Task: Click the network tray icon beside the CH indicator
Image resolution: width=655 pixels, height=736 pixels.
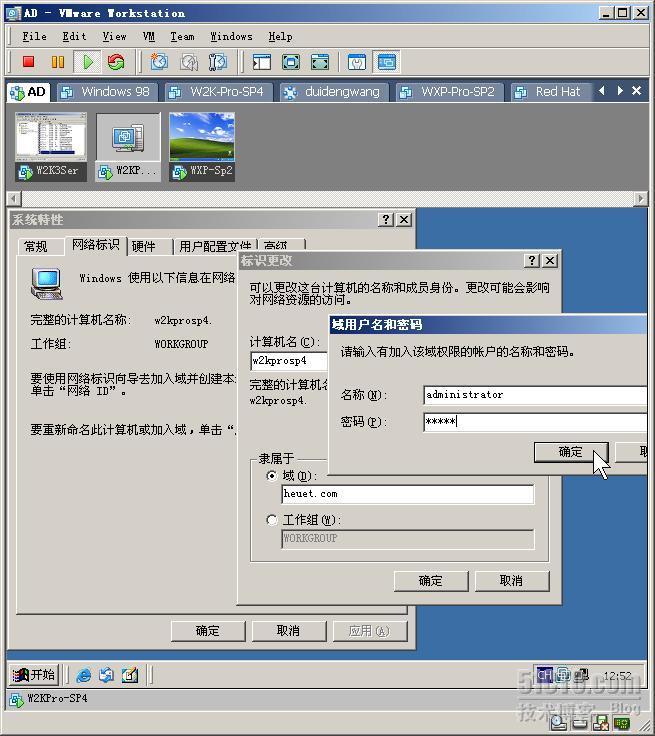Action: [x=563, y=675]
